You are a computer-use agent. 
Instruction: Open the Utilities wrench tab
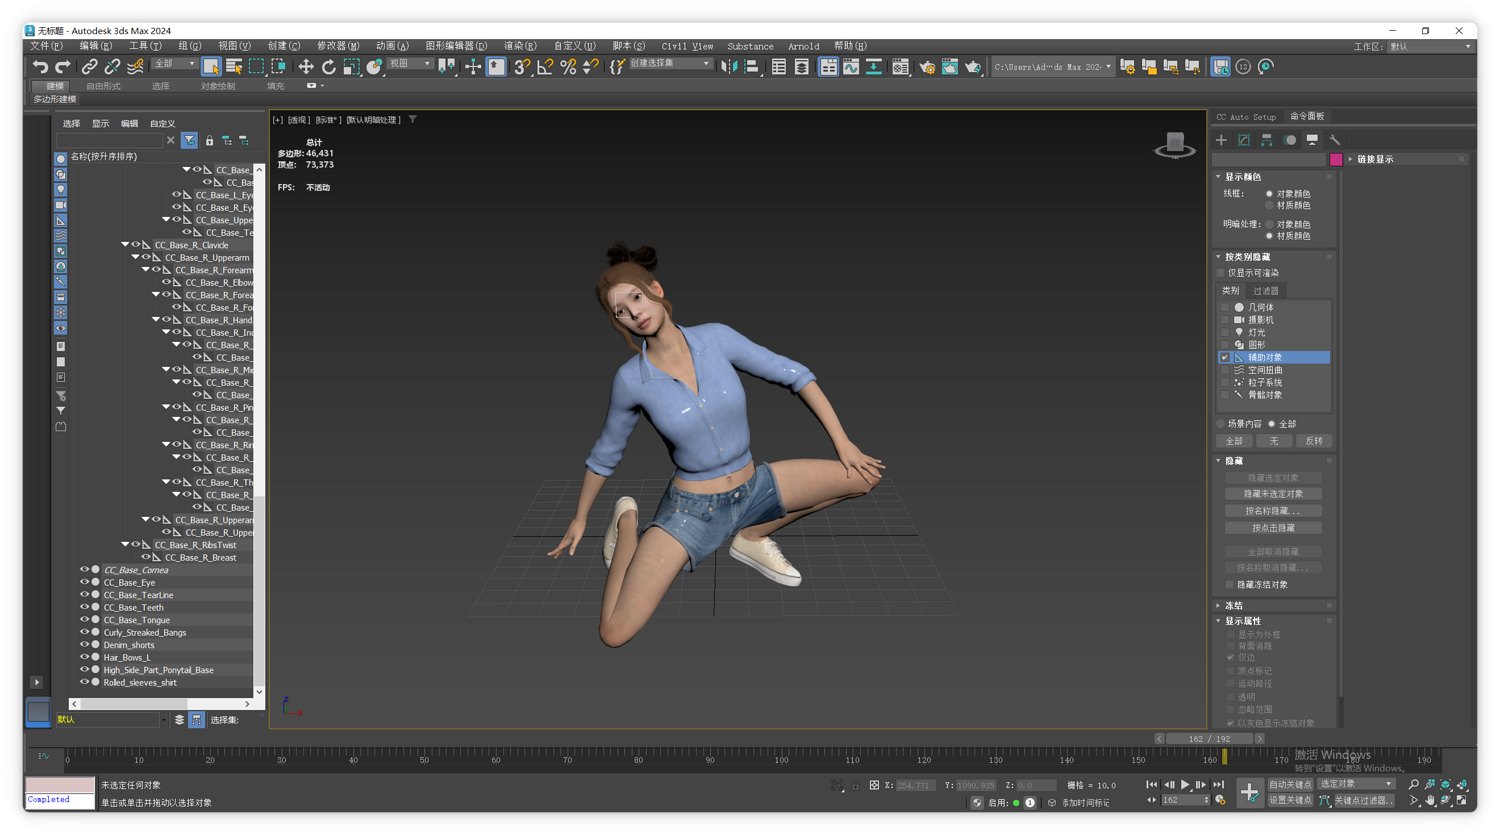(x=1335, y=140)
